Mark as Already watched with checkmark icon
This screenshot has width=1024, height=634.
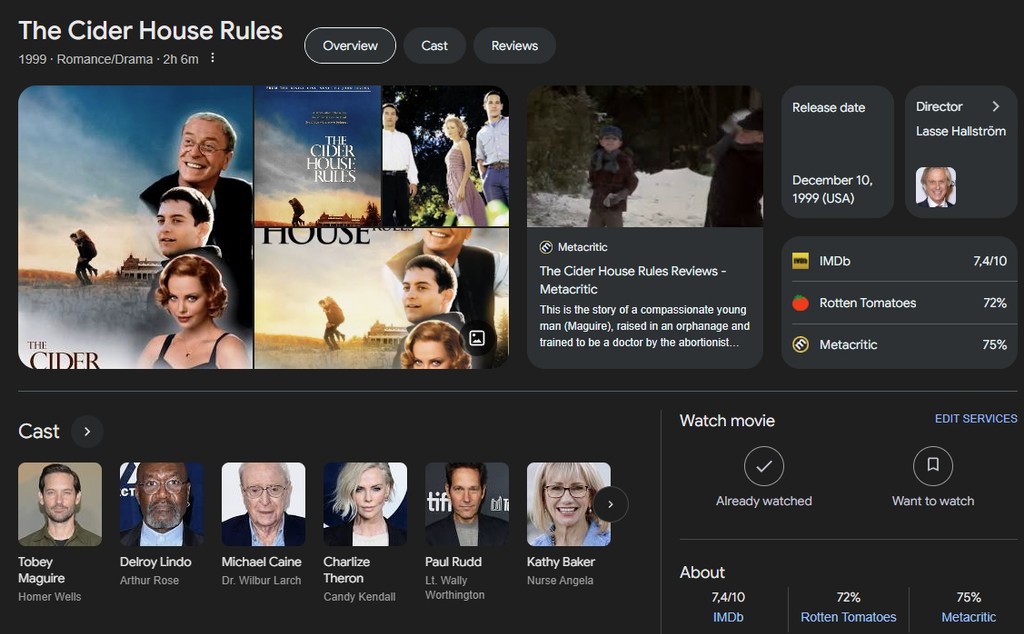[763, 466]
